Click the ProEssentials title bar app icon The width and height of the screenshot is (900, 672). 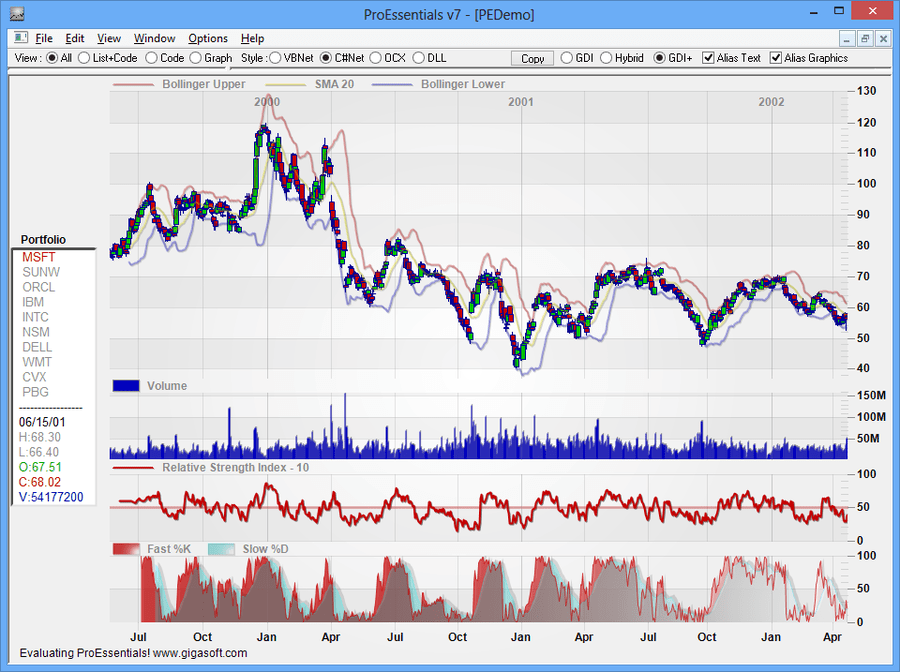pyautogui.click(x=17, y=13)
